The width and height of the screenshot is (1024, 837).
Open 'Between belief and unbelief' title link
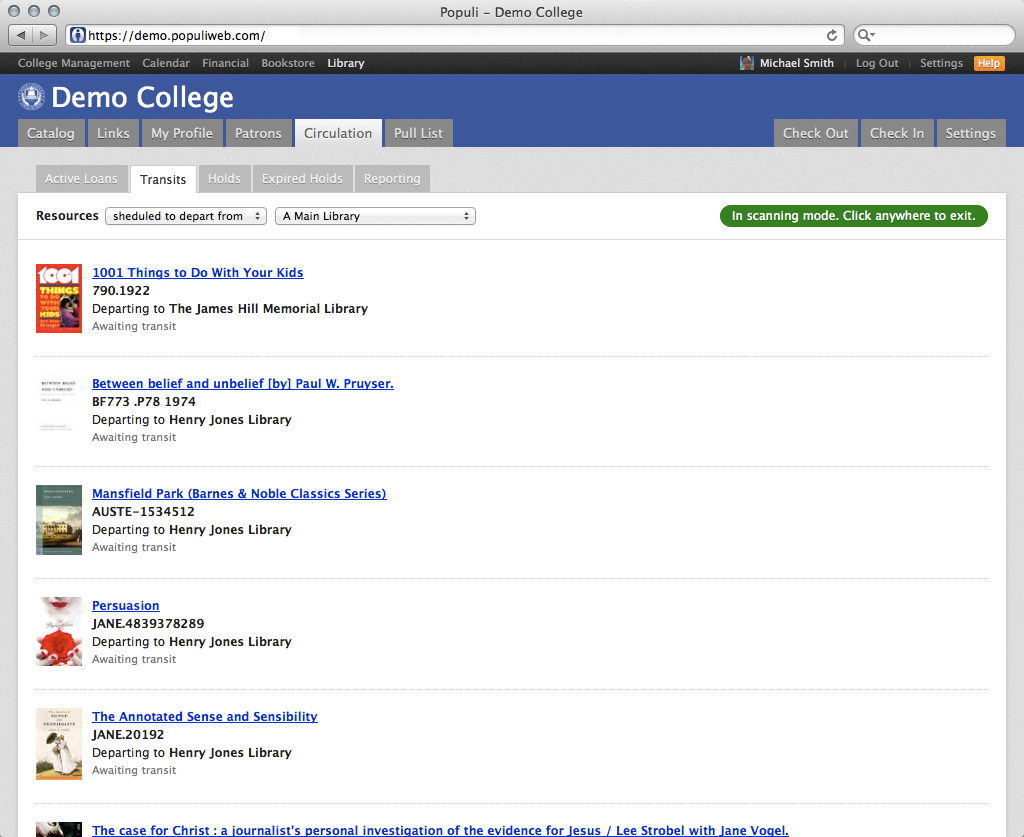(x=243, y=383)
